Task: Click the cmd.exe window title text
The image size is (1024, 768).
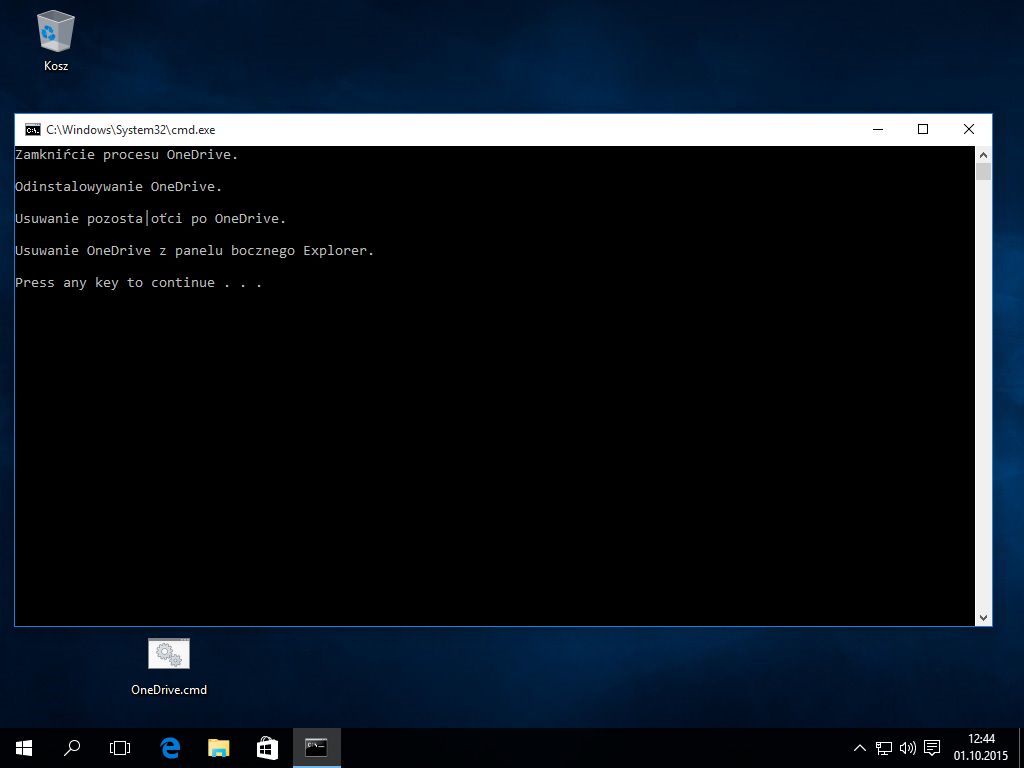Action: click(131, 130)
